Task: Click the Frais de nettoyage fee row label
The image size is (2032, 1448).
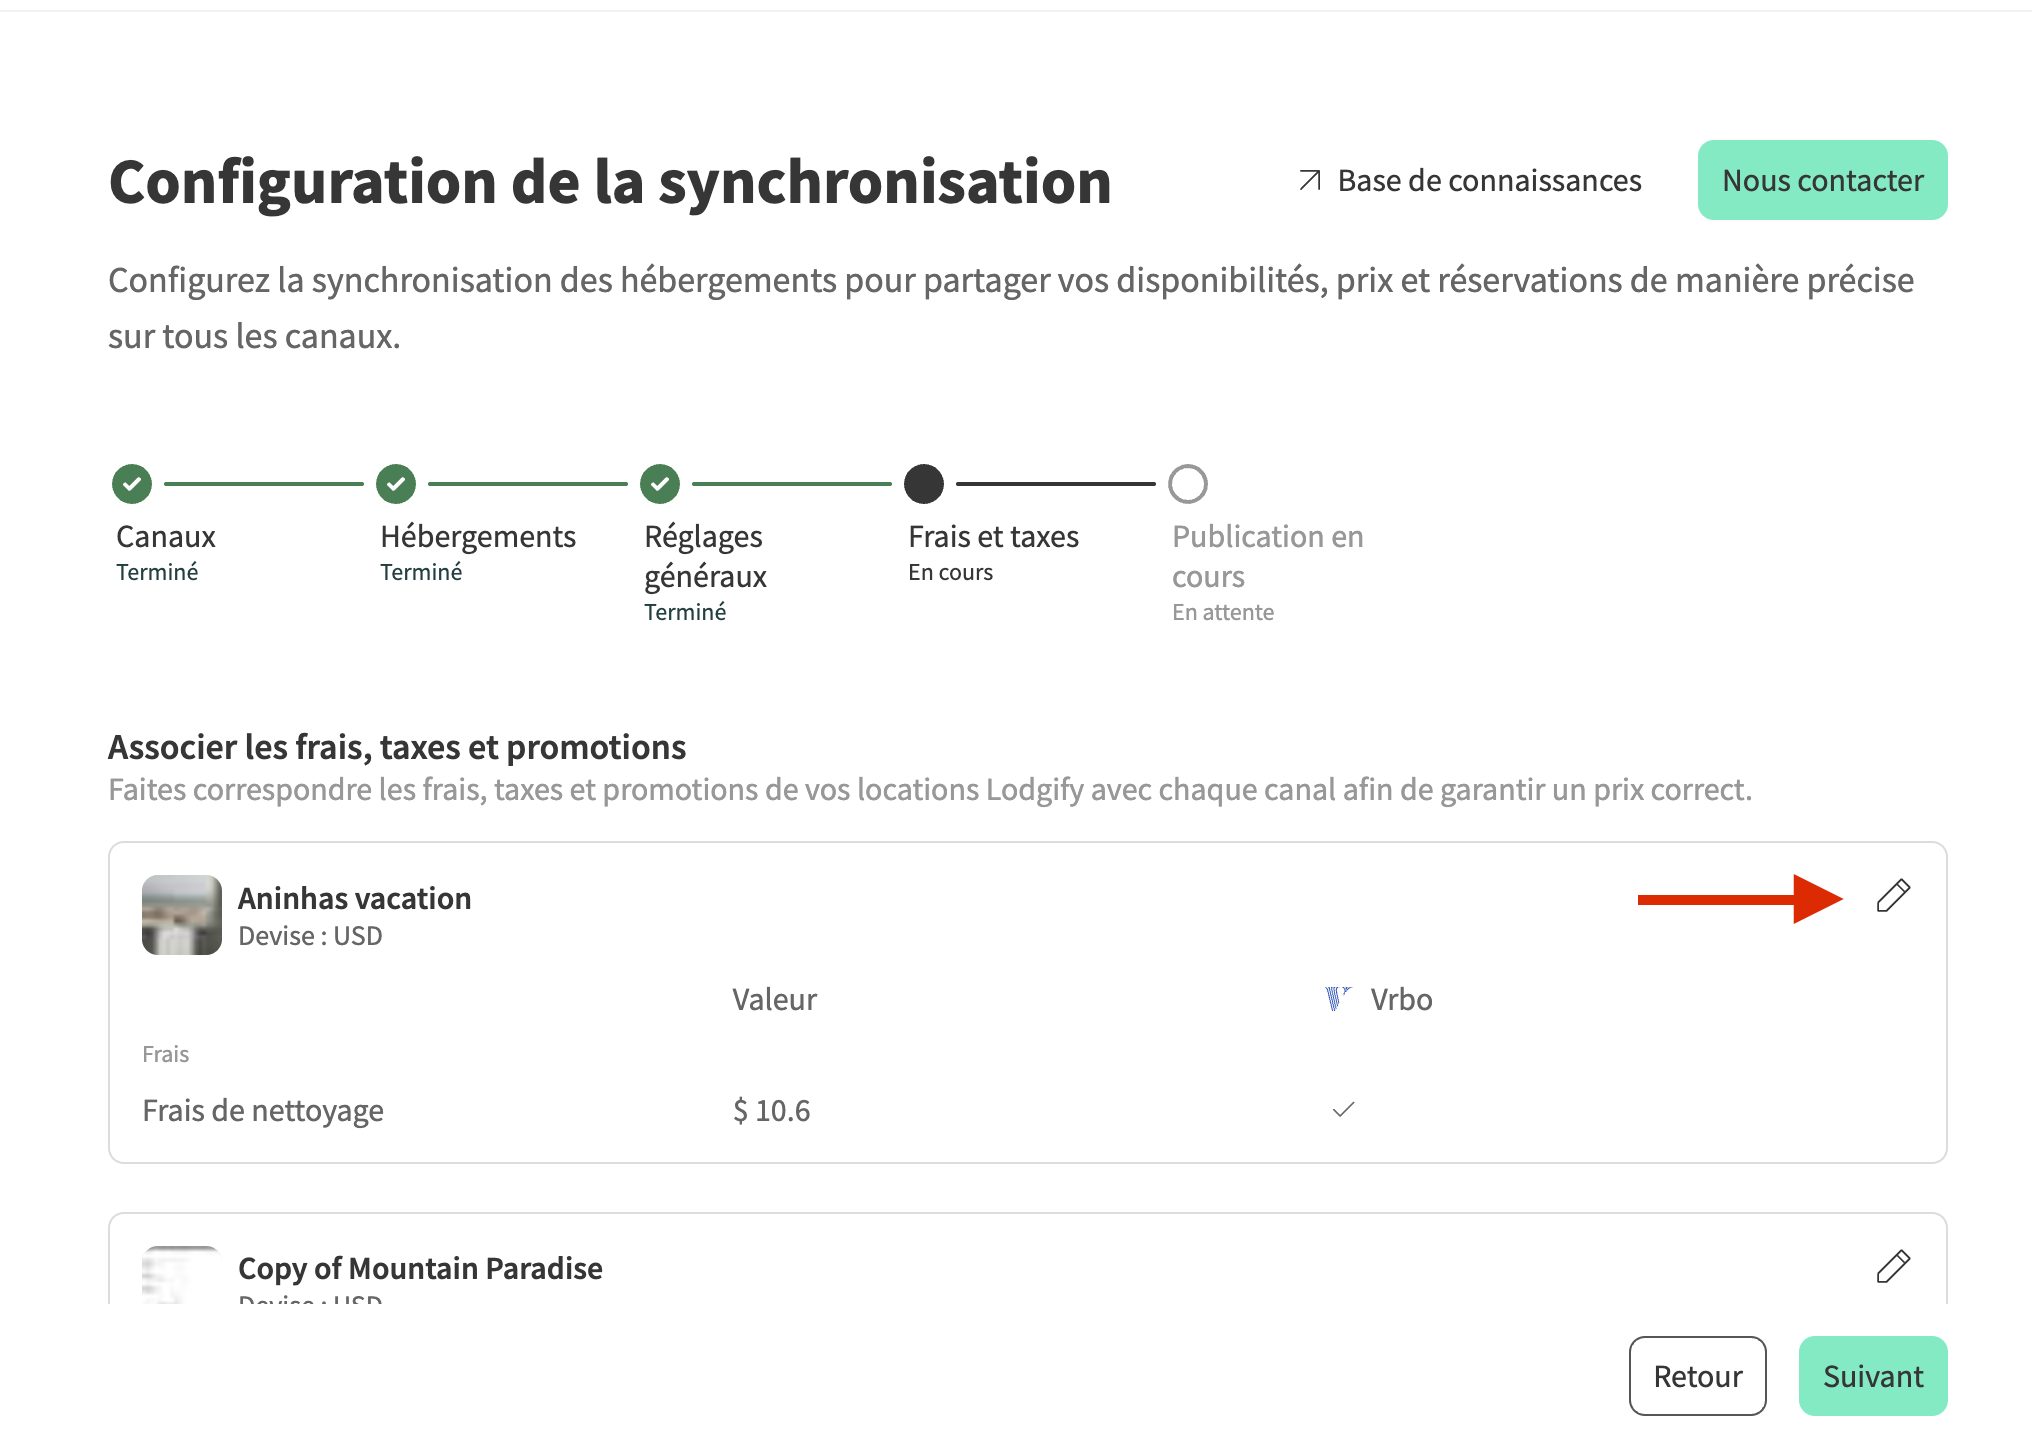Action: (263, 1110)
